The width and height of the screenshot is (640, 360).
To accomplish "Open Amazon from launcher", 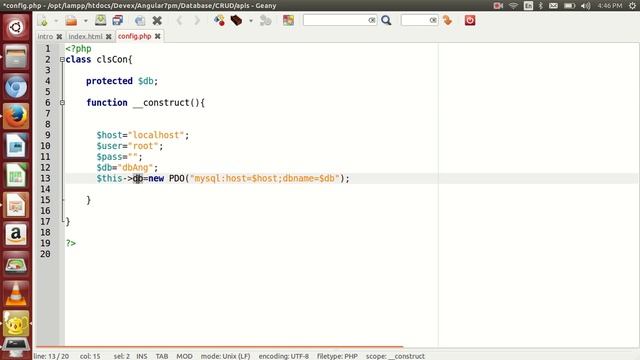I will (16, 235).
